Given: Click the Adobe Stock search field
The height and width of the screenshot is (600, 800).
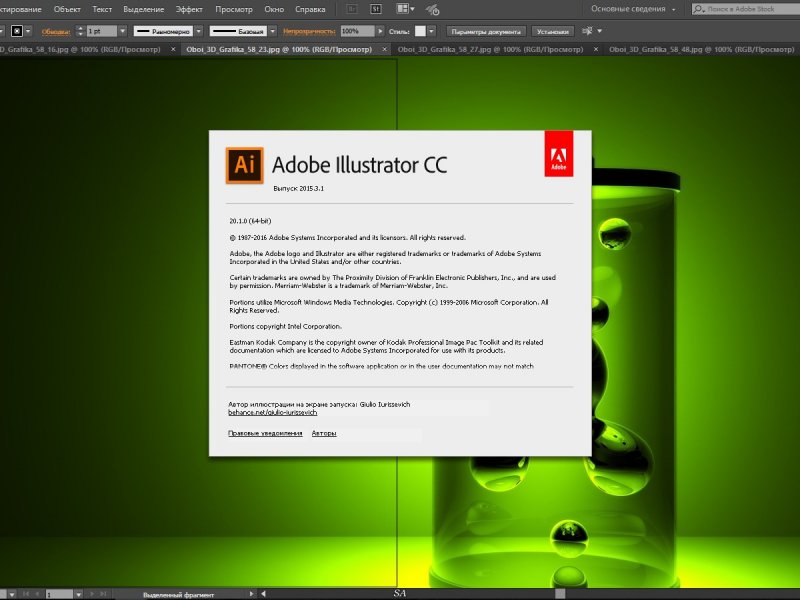Looking at the screenshot, I should (746, 9).
